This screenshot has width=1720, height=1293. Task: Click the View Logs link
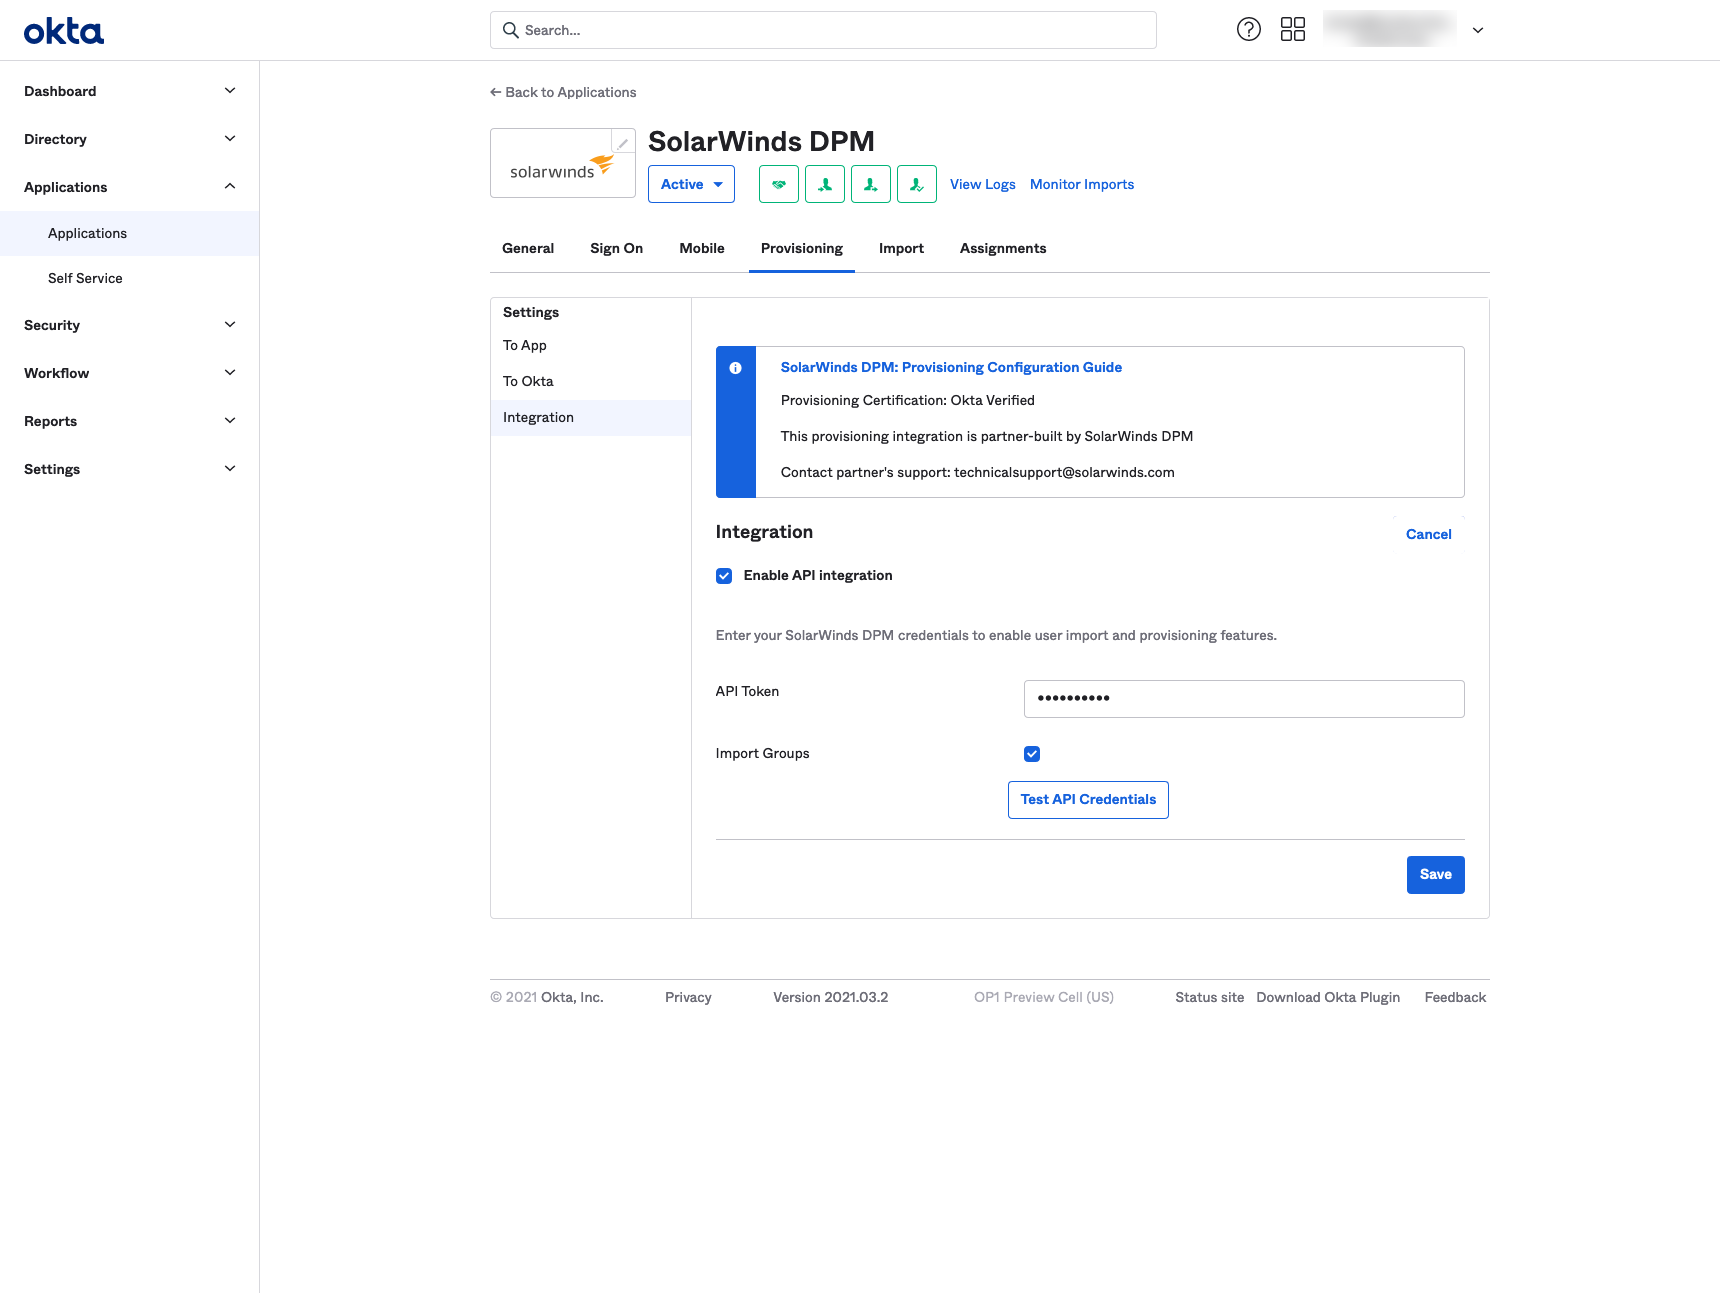pyautogui.click(x=982, y=184)
